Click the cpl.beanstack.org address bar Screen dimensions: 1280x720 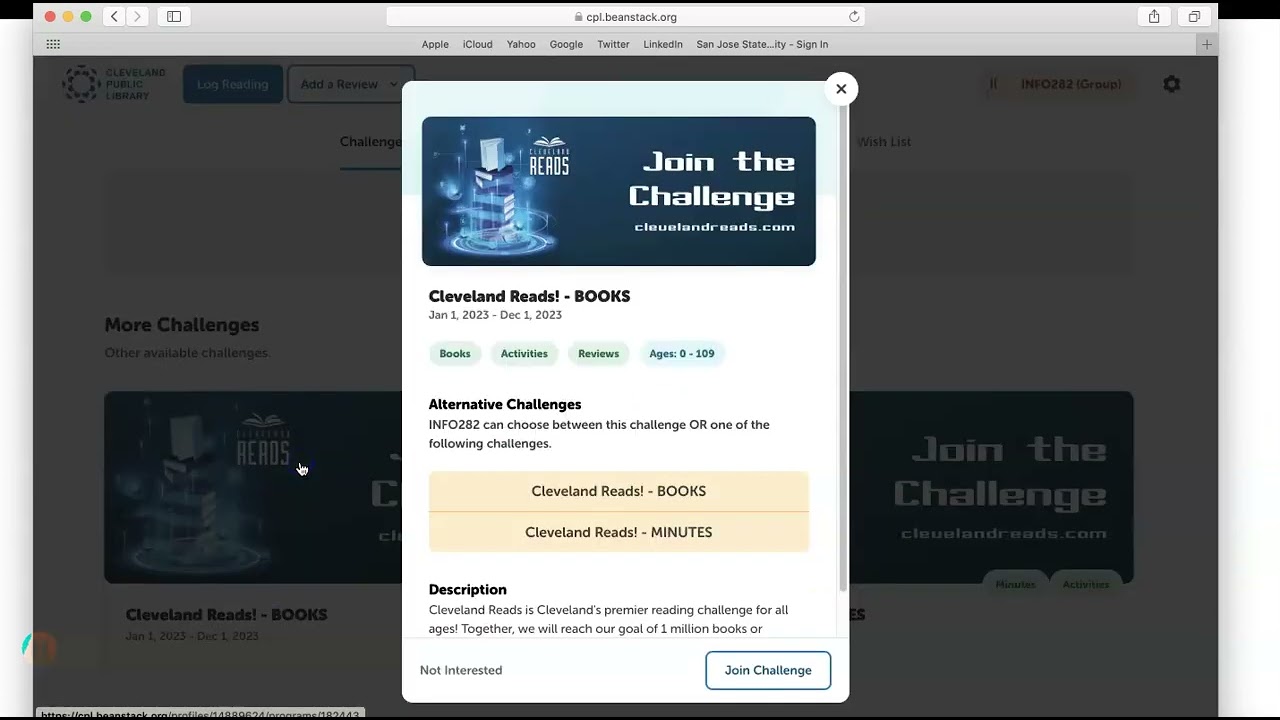click(x=625, y=17)
